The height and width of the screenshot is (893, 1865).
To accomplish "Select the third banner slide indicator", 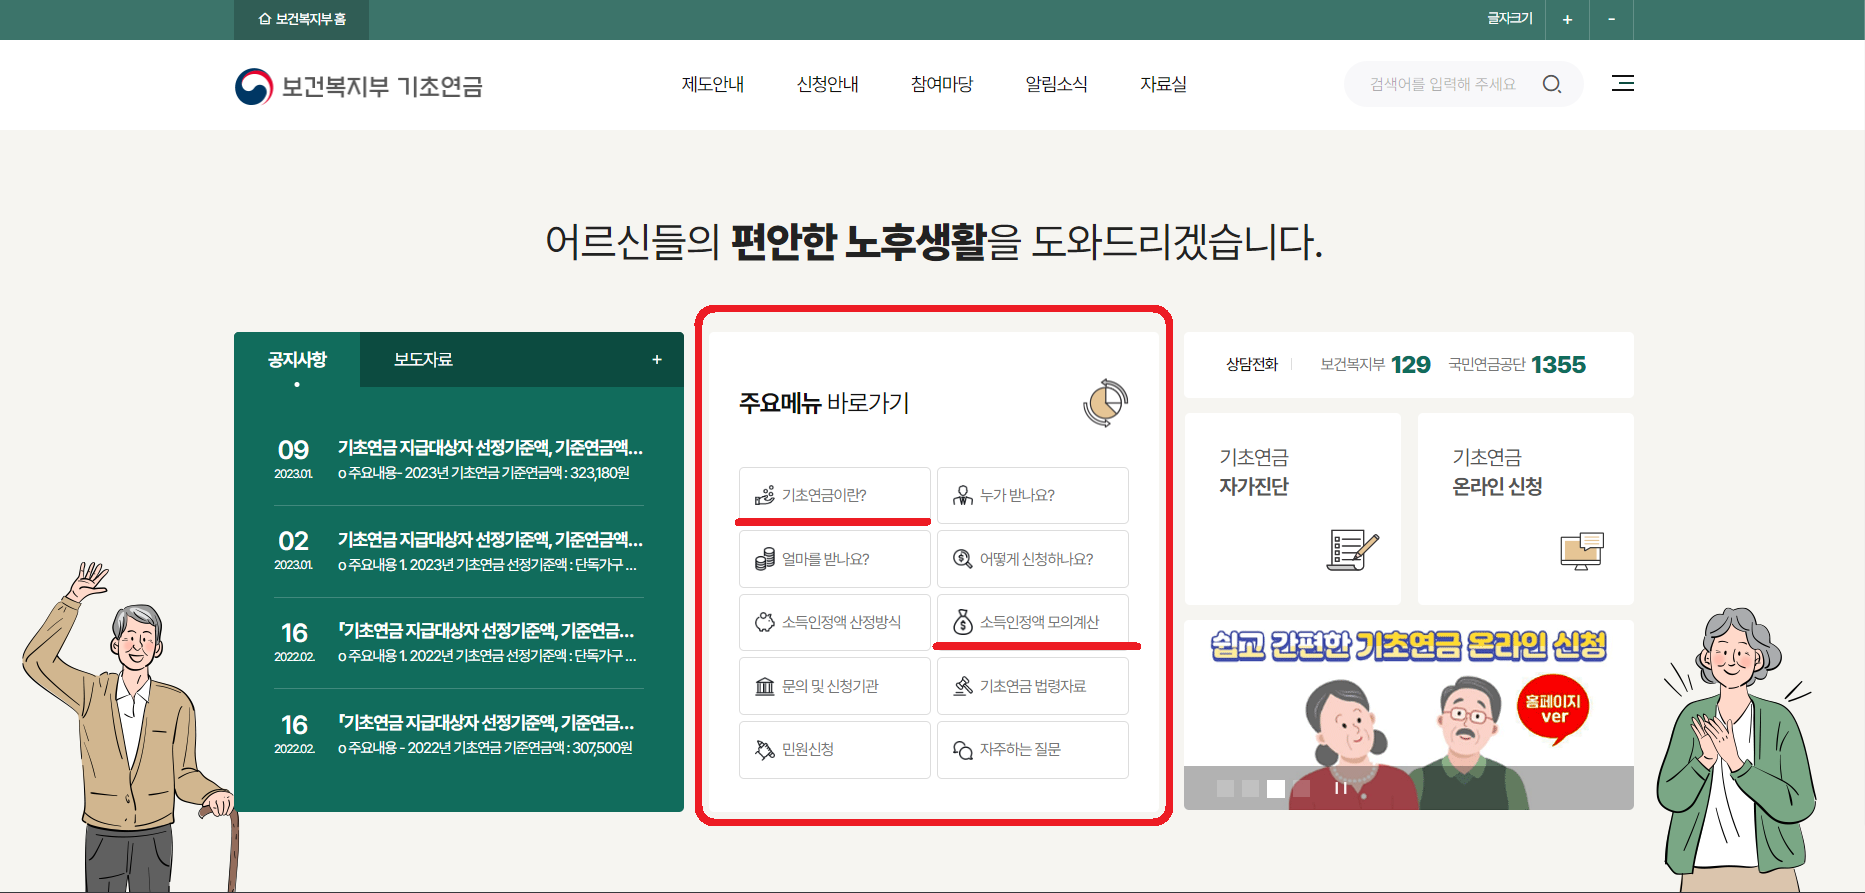I will 1275,788.
